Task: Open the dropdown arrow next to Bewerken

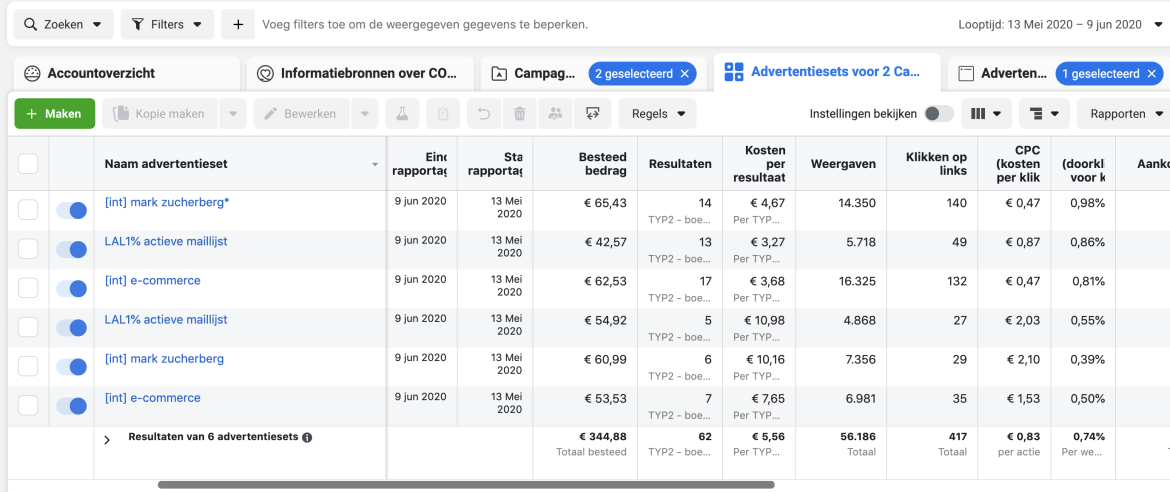Action: [365, 113]
